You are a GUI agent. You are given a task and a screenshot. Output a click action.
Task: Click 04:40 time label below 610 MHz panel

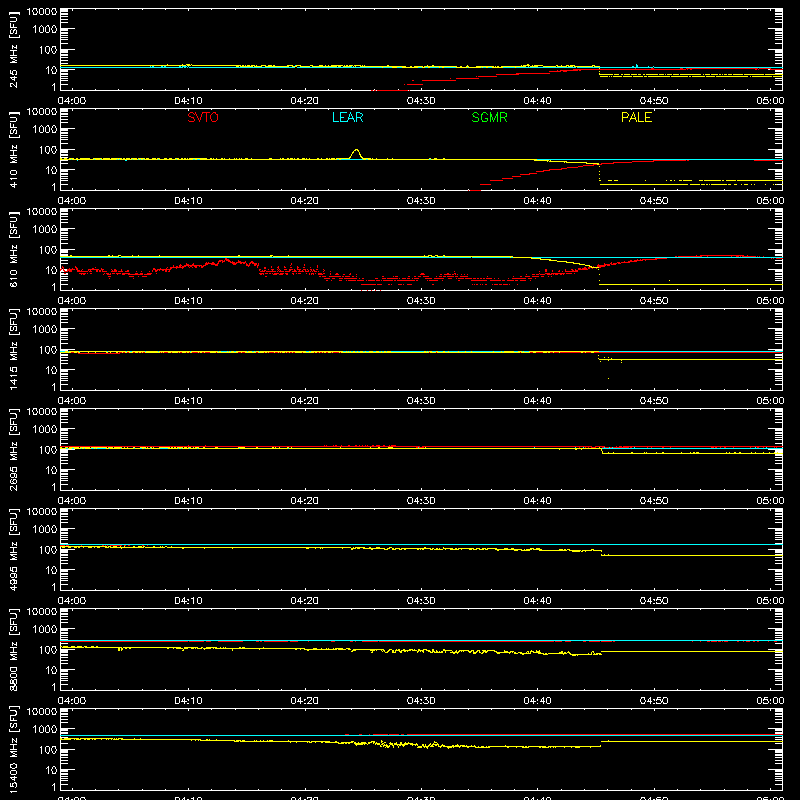(x=537, y=301)
